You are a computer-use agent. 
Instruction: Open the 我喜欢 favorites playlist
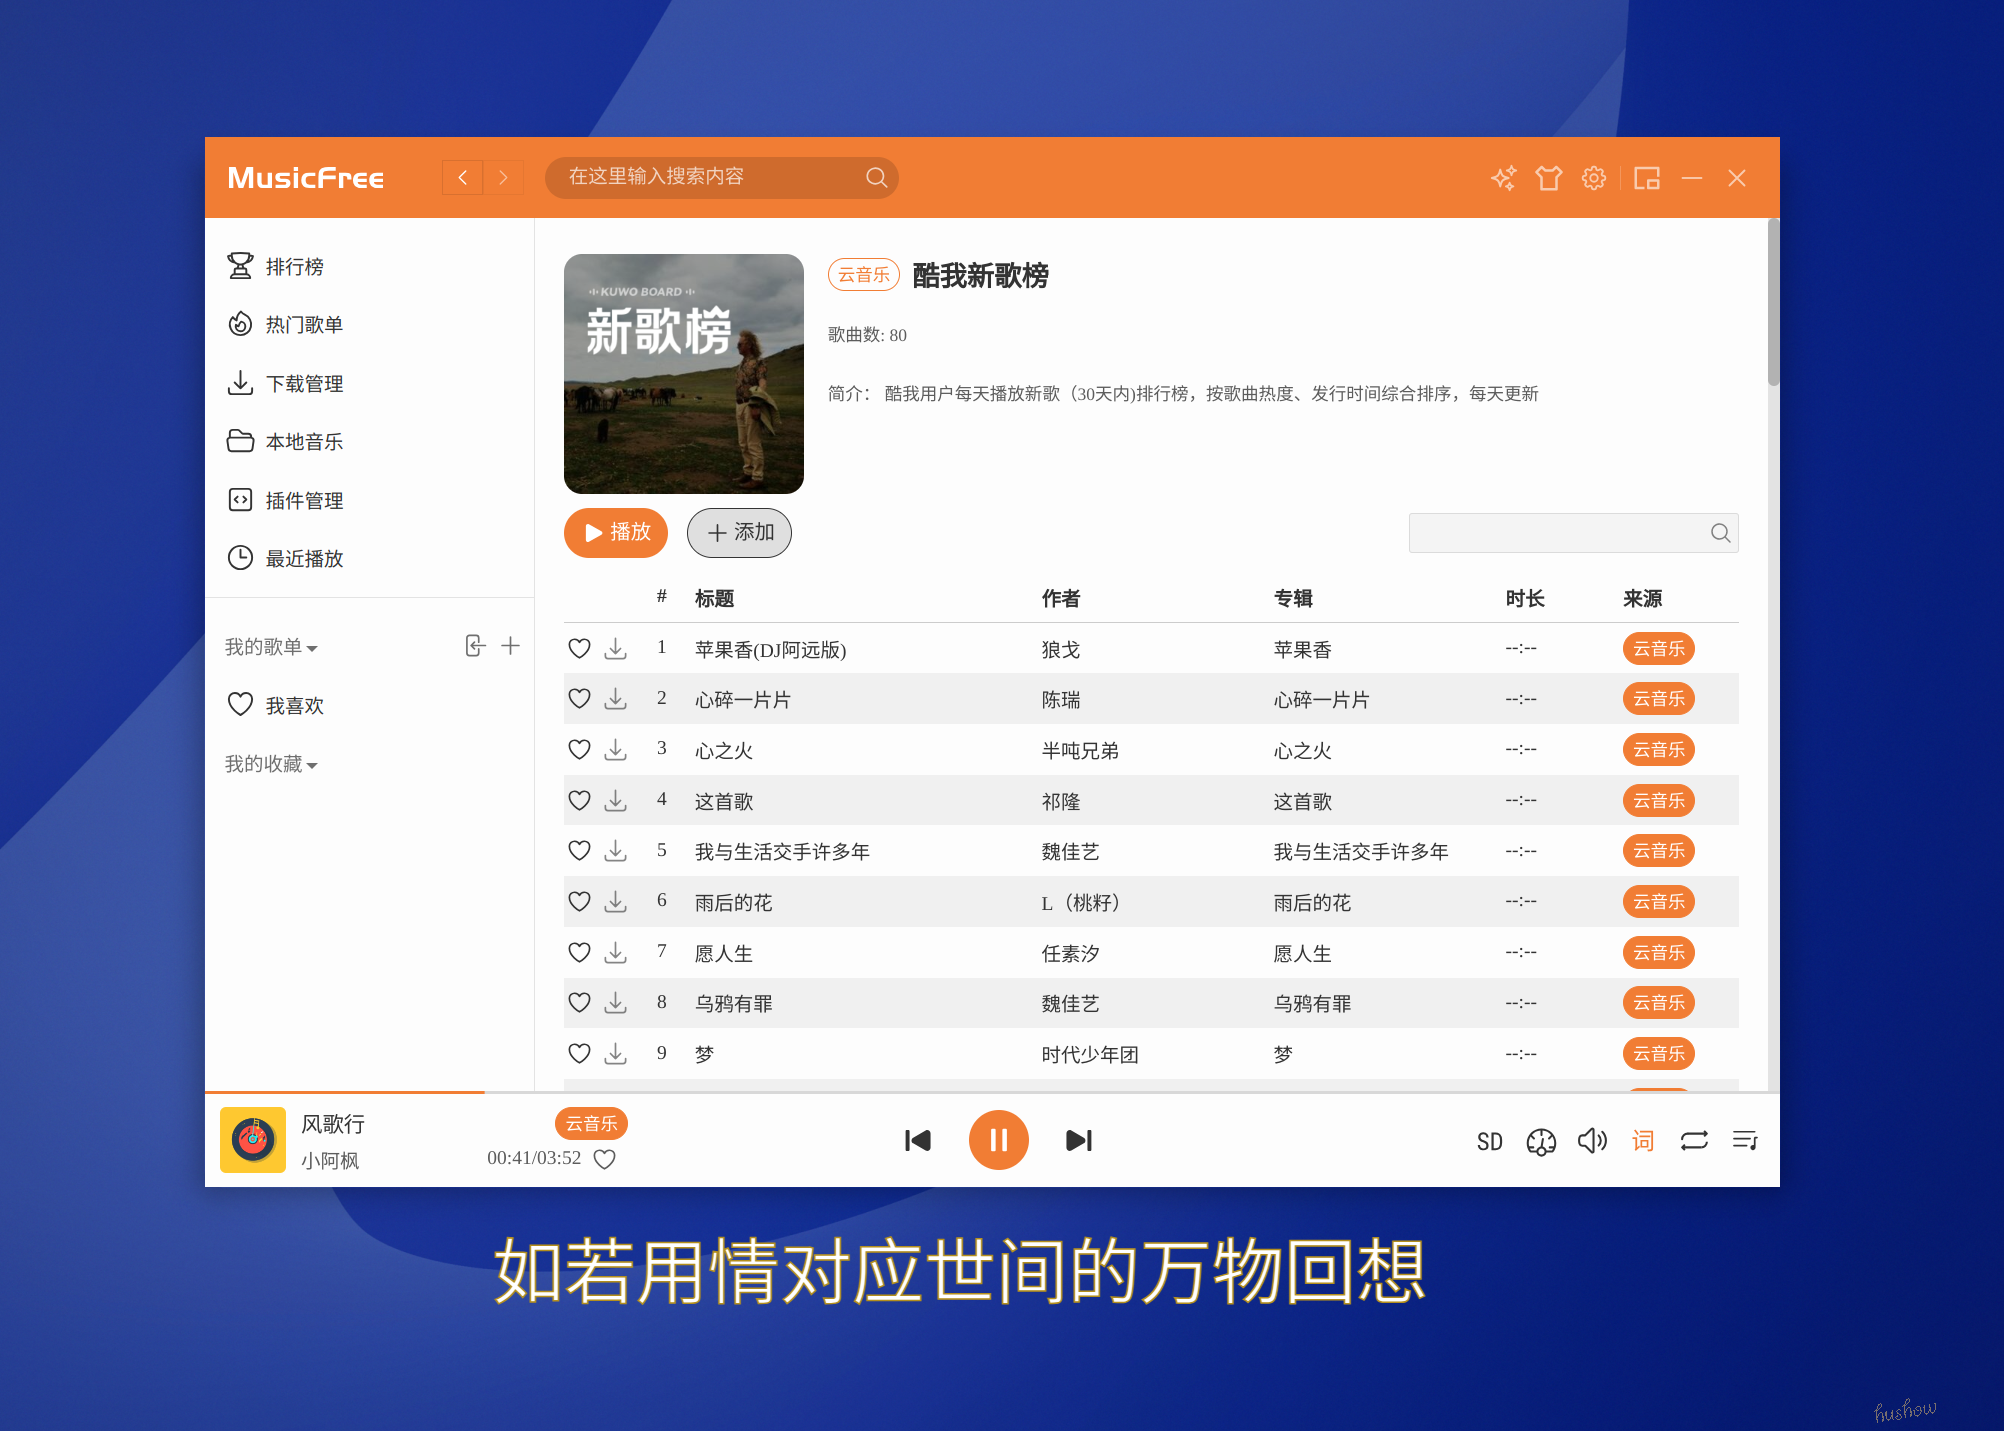pos(275,705)
